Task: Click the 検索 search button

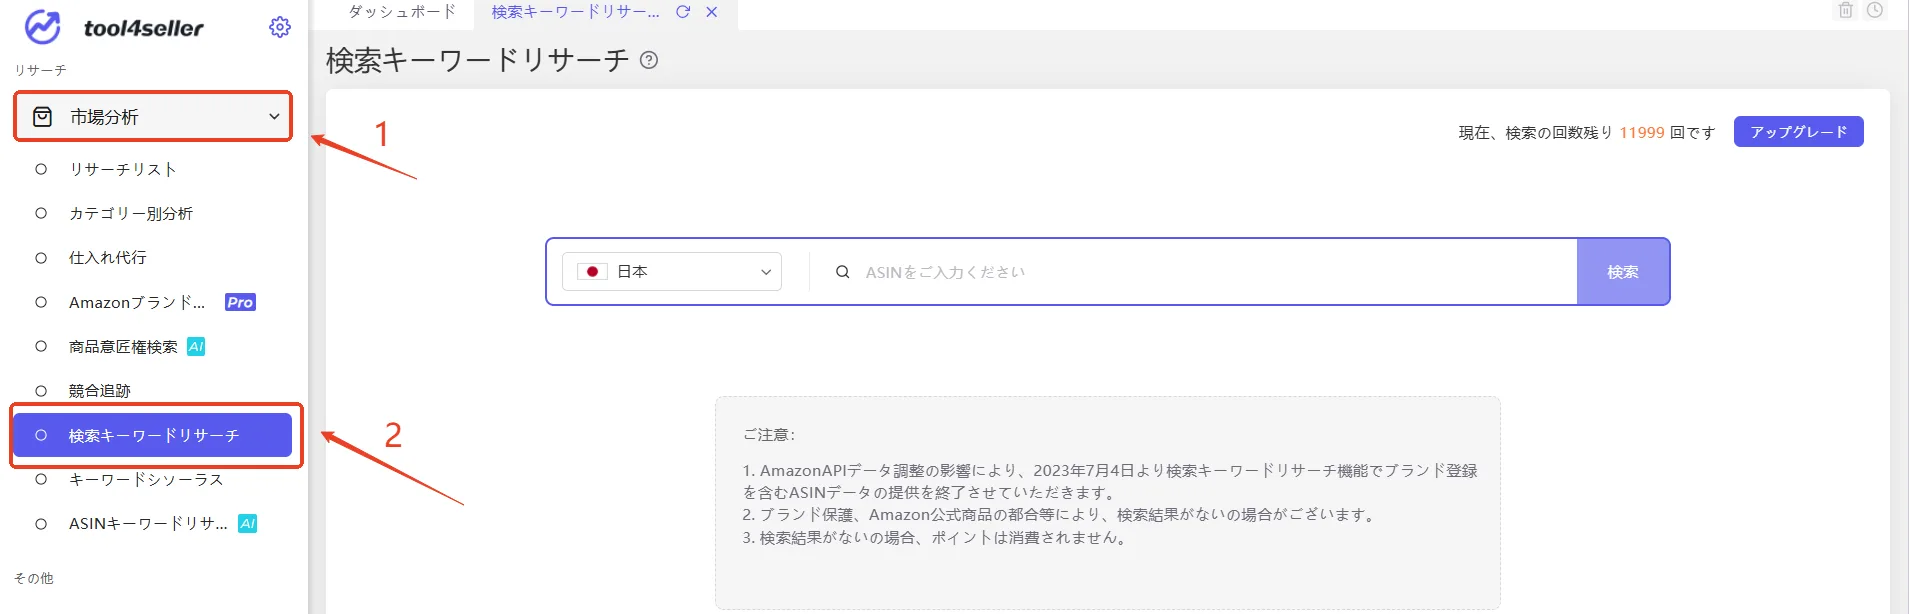Action: 1622,271
